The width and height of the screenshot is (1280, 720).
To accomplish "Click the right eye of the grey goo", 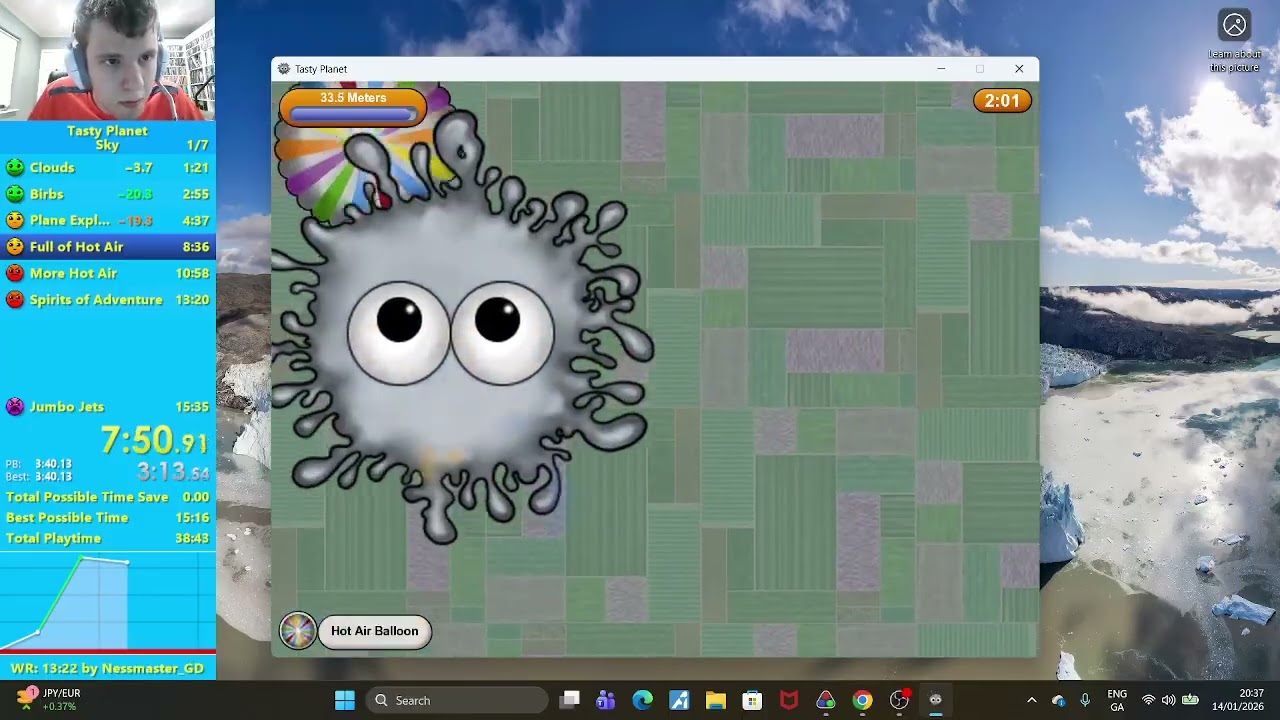I will 501,332.
